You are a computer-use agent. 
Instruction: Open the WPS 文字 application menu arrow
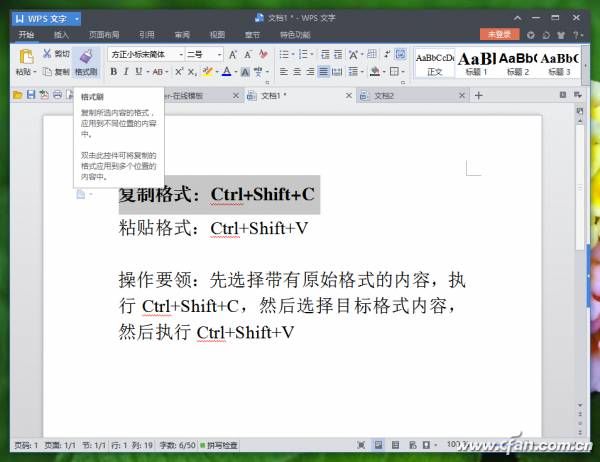pos(77,18)
